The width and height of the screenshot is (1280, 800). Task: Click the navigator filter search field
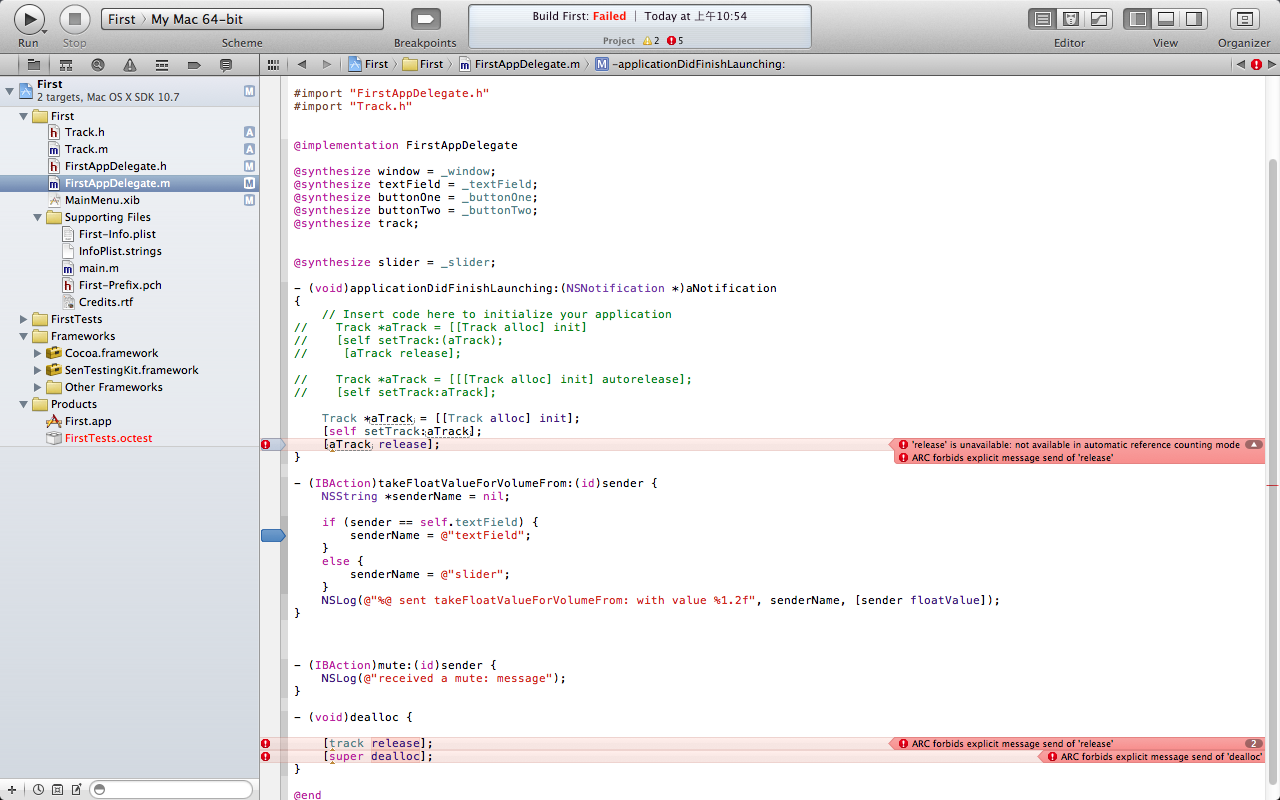170,790
